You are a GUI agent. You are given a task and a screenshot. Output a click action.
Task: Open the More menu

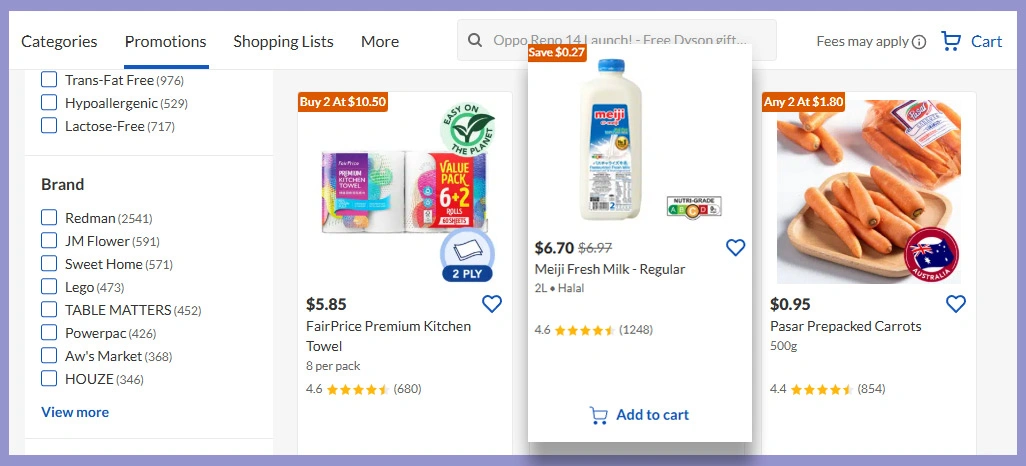380,41
